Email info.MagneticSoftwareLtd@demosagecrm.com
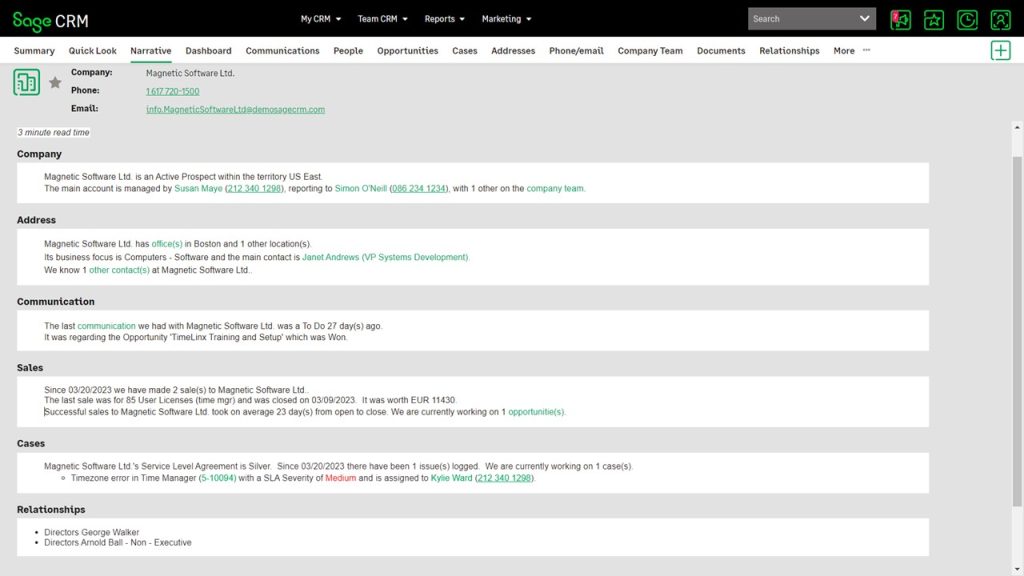Screen dimensions: 1024x576 pos(234,109)
